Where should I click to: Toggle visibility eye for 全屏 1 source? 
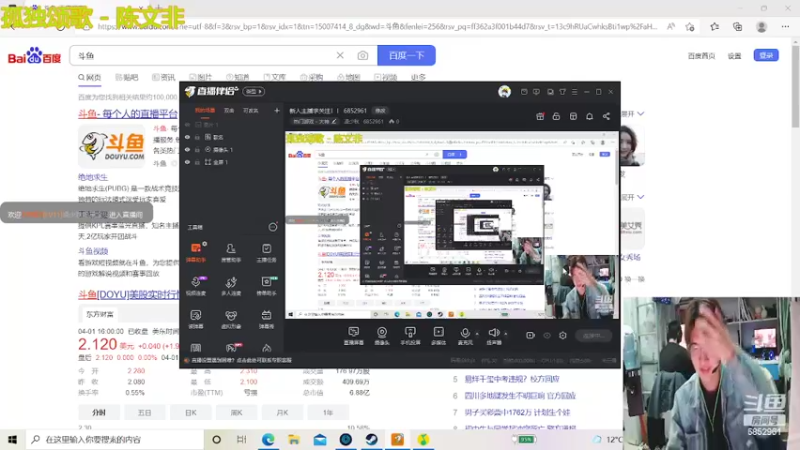pyautogui.click(x=187, y=162)
